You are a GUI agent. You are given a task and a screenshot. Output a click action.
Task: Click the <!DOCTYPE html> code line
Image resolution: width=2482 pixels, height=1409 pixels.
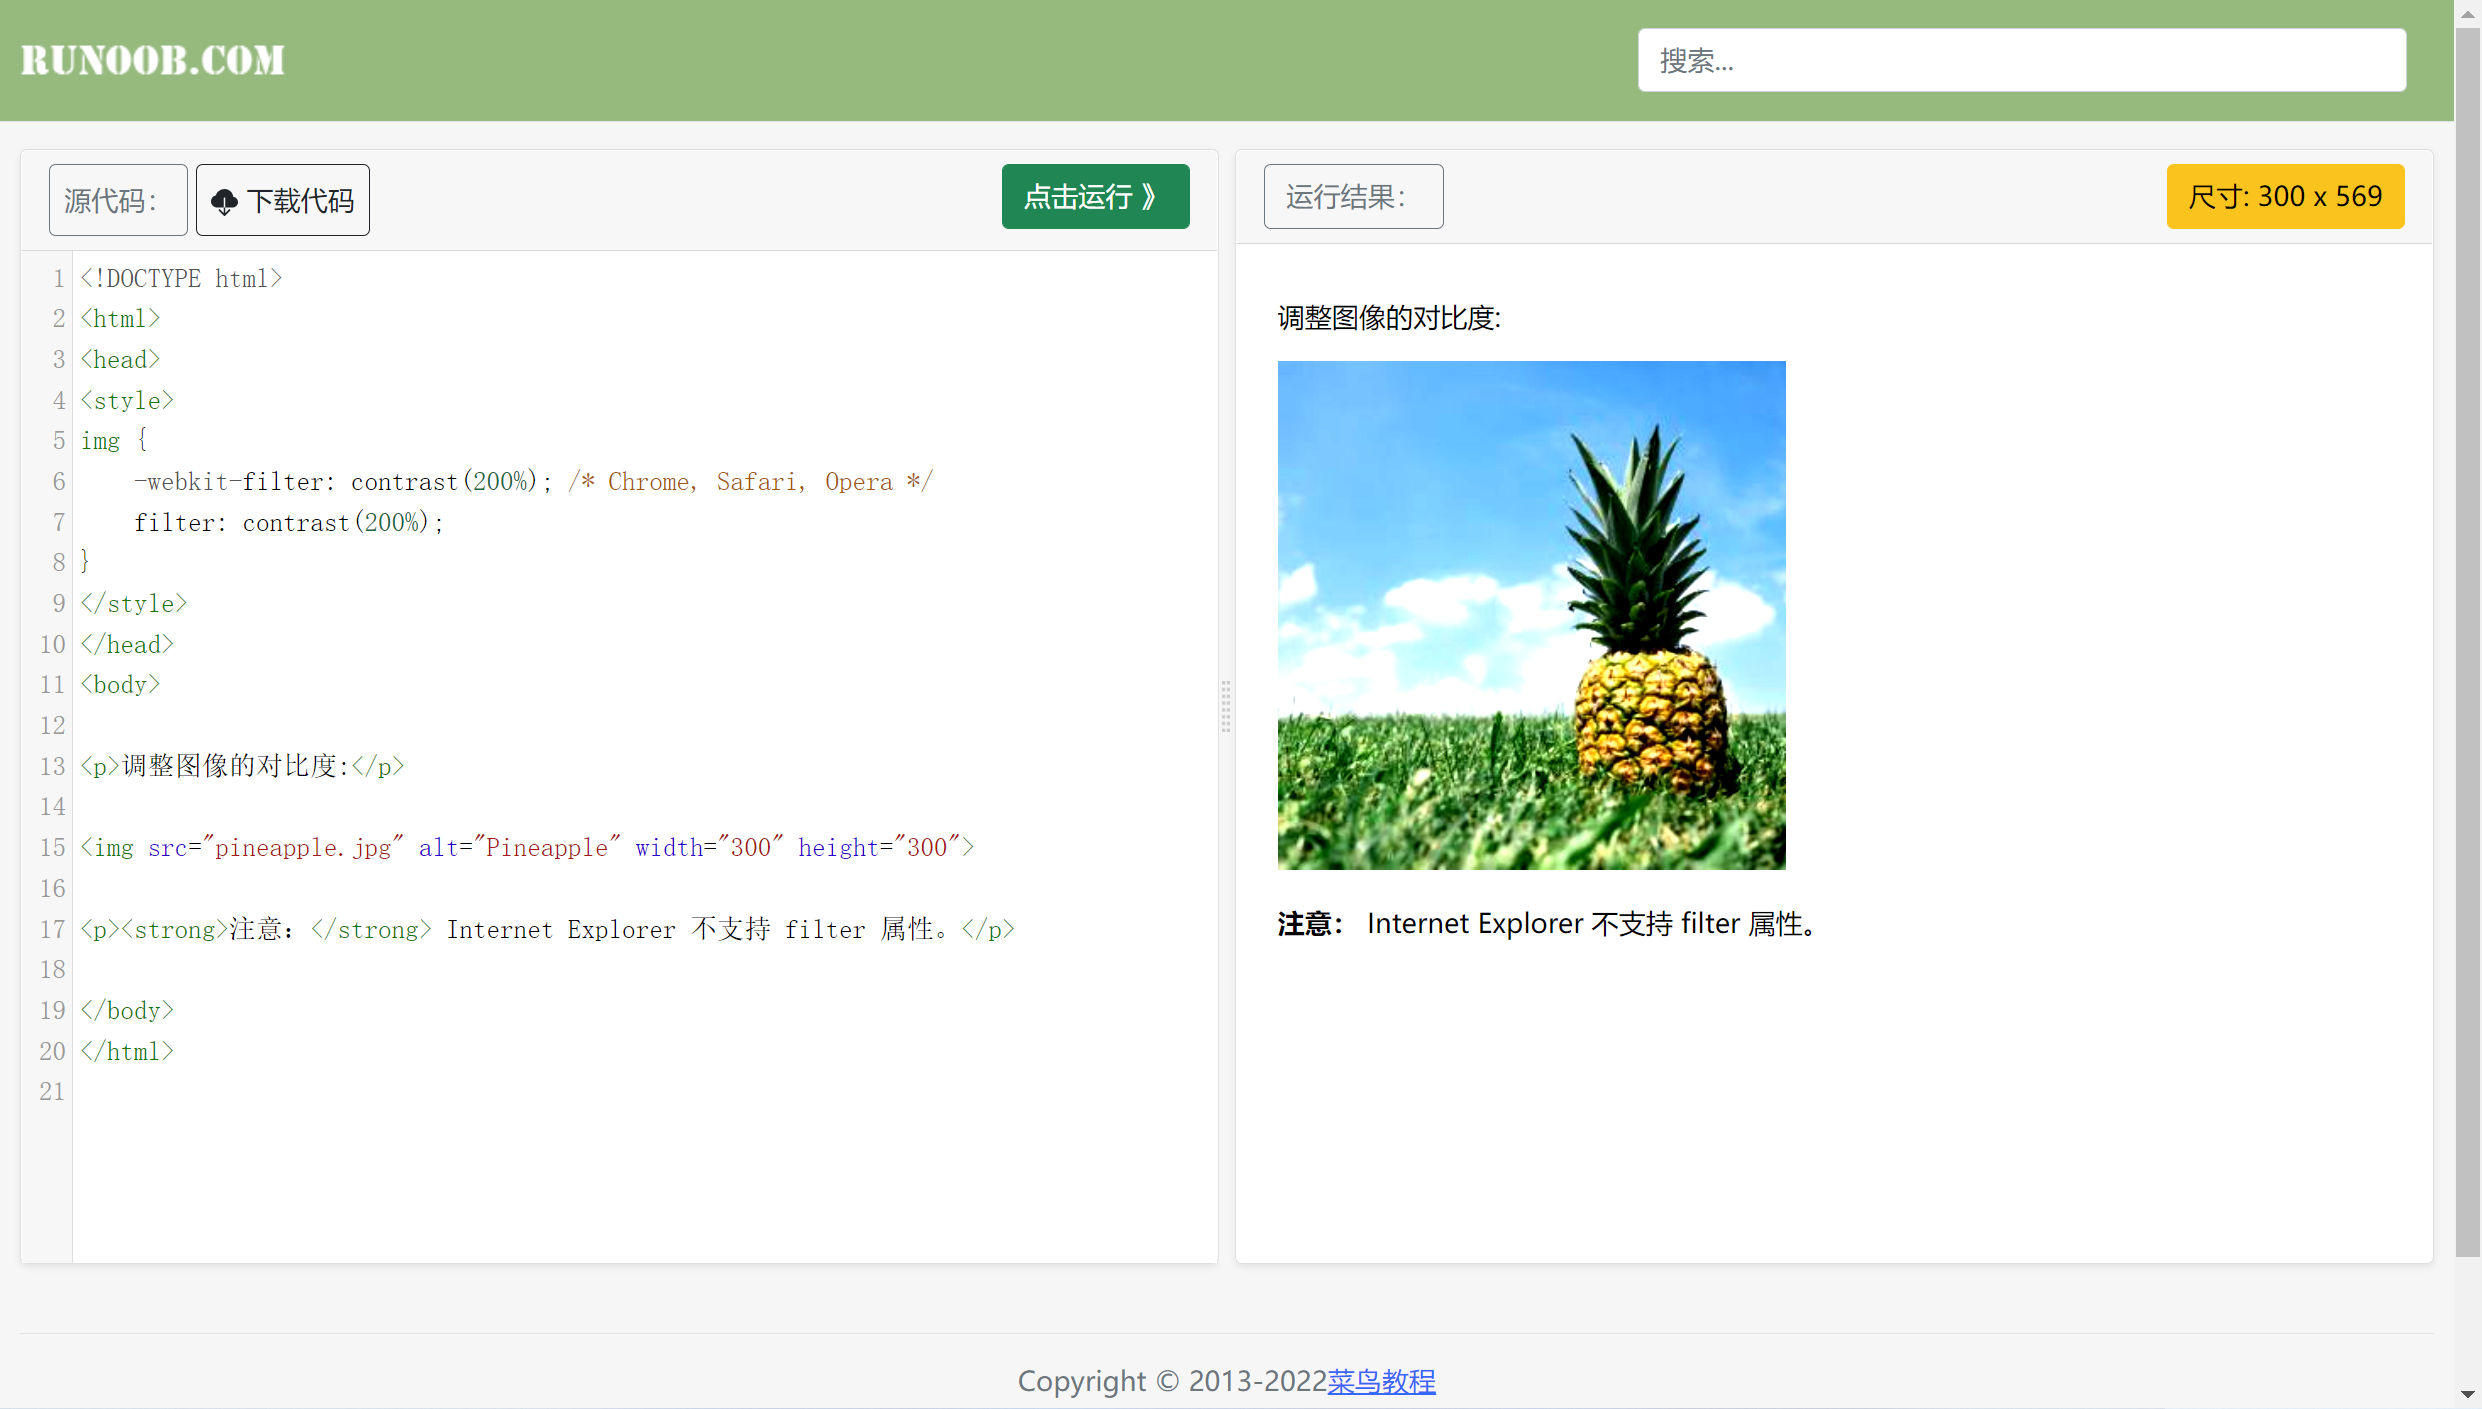(182, 278)
